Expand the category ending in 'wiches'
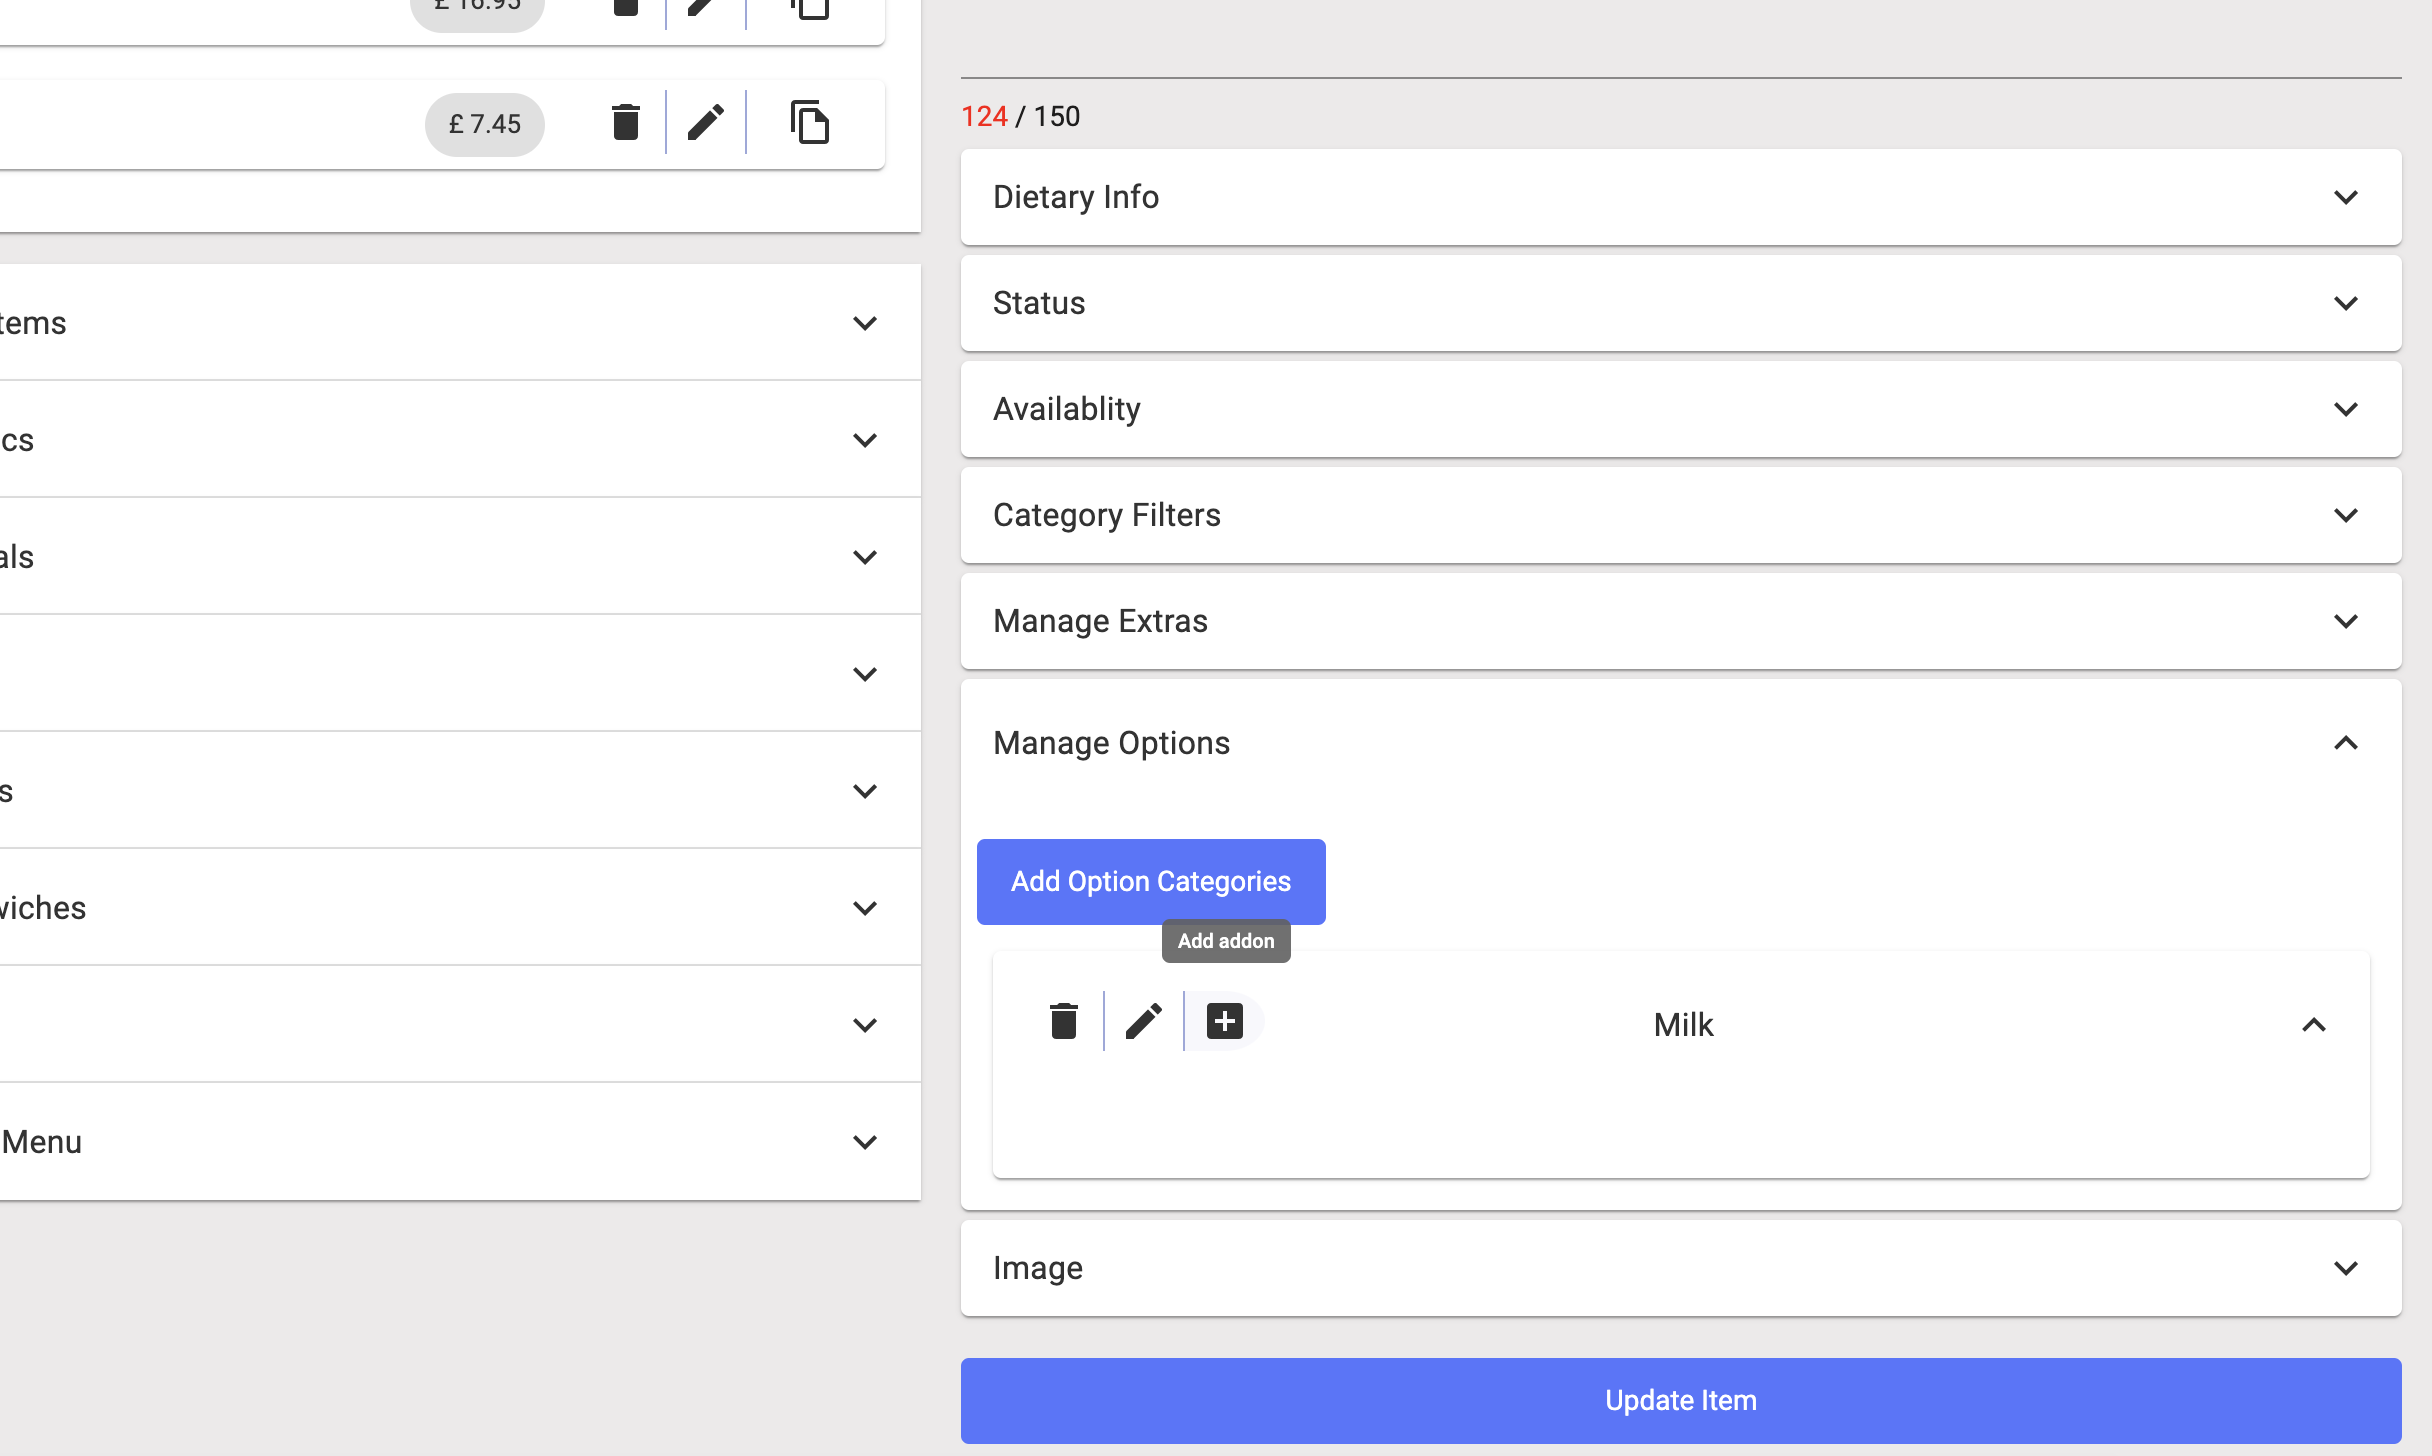This screenshot has width=2432, height=1456. tap(864, 908)
